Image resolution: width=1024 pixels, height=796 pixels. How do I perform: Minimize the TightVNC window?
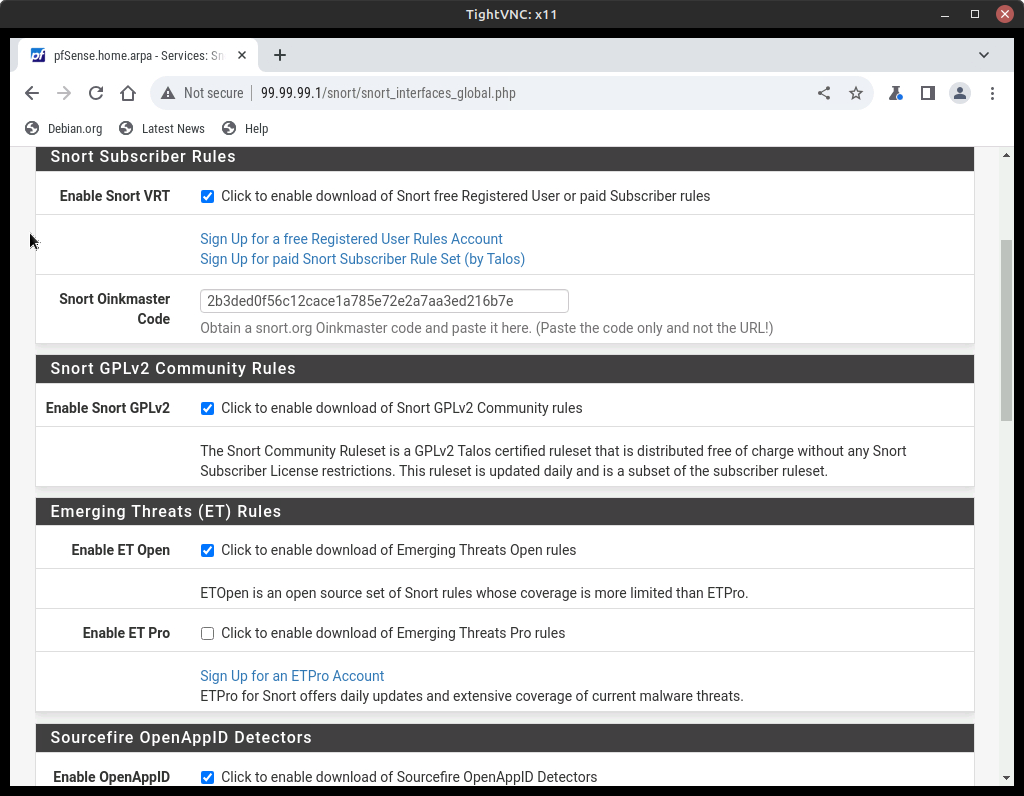pos(944,14)
